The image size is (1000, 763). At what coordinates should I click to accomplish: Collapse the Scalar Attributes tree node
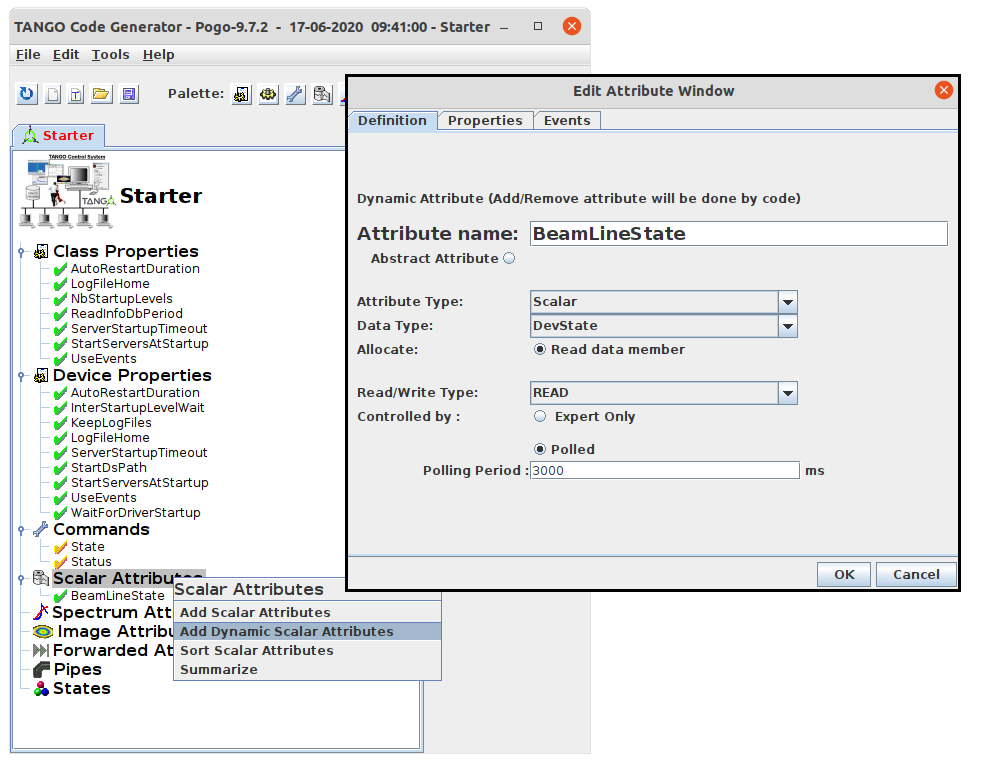[x=21, y=579]
